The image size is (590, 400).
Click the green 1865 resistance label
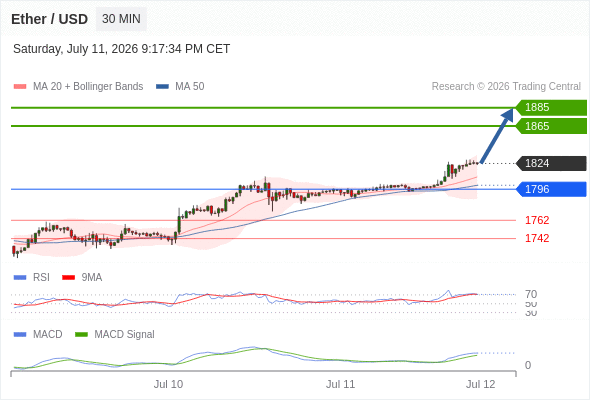click(551, 126)
